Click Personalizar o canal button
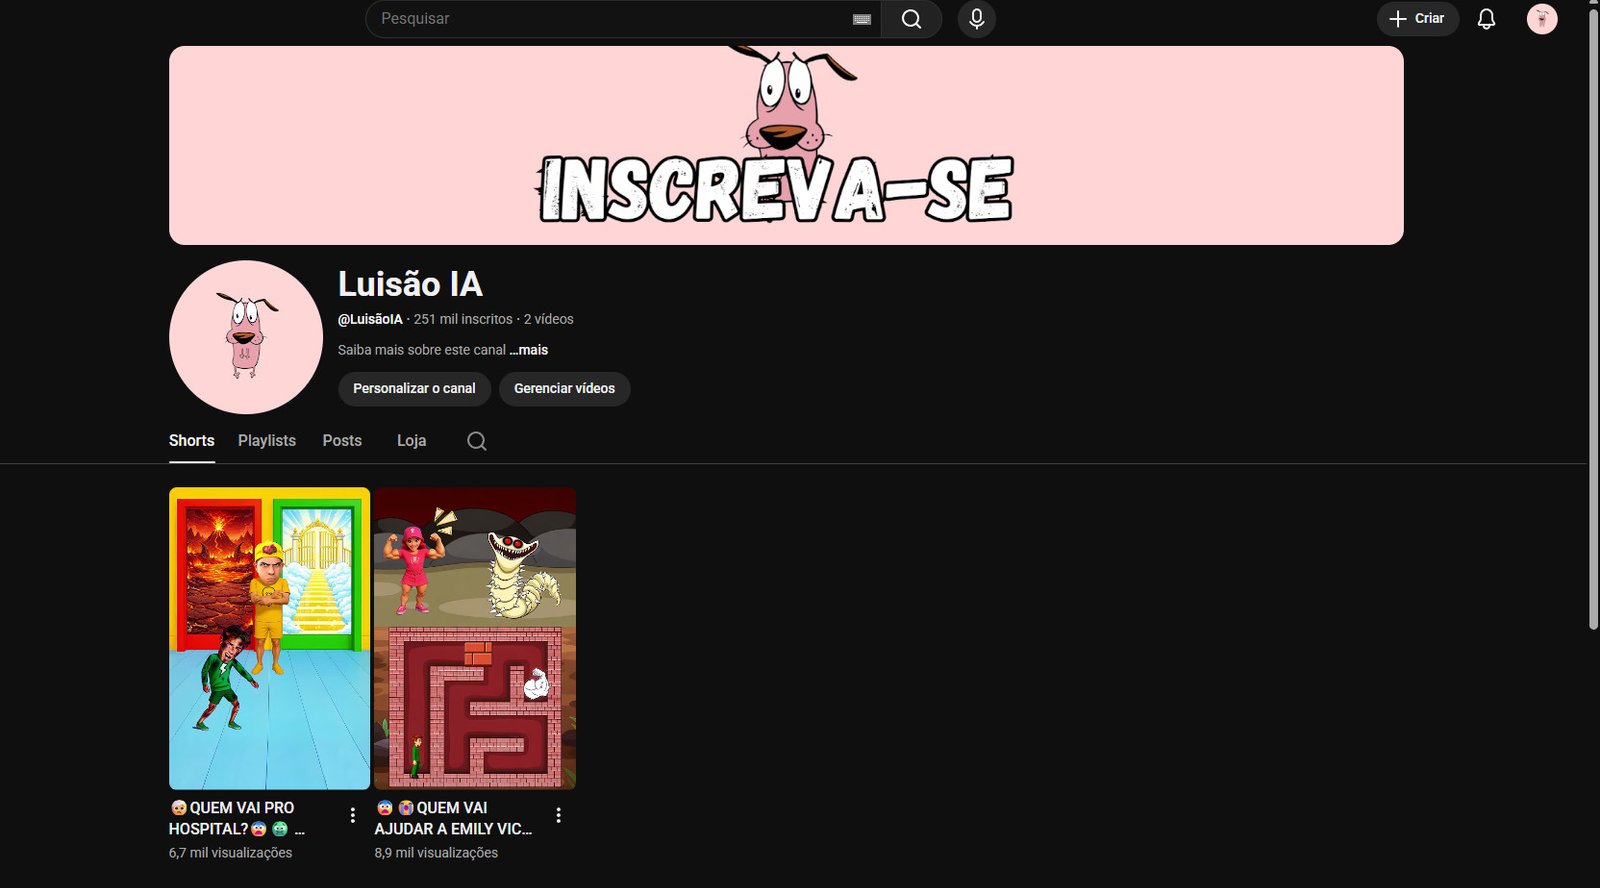The width and height of the screenshot is (1600, 888). tap(414, 388)
